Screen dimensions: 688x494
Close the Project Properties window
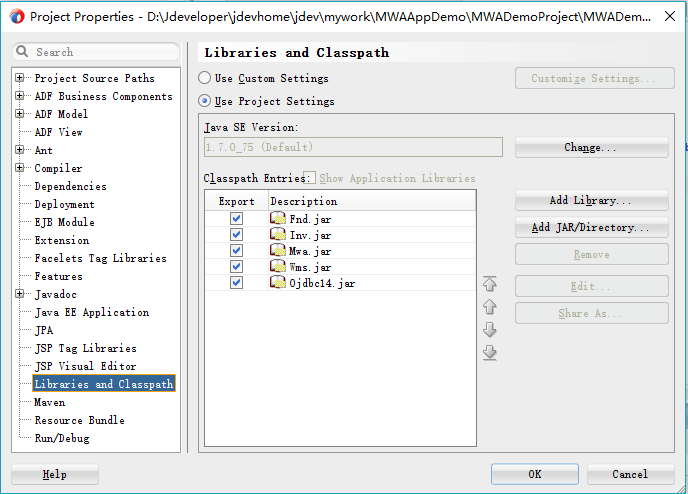(x=670, y=17)
